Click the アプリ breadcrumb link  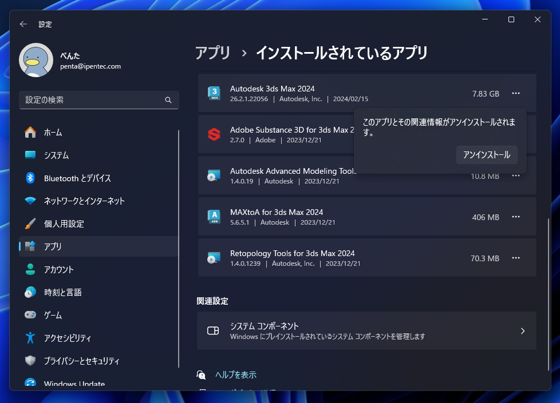(212, 53)
